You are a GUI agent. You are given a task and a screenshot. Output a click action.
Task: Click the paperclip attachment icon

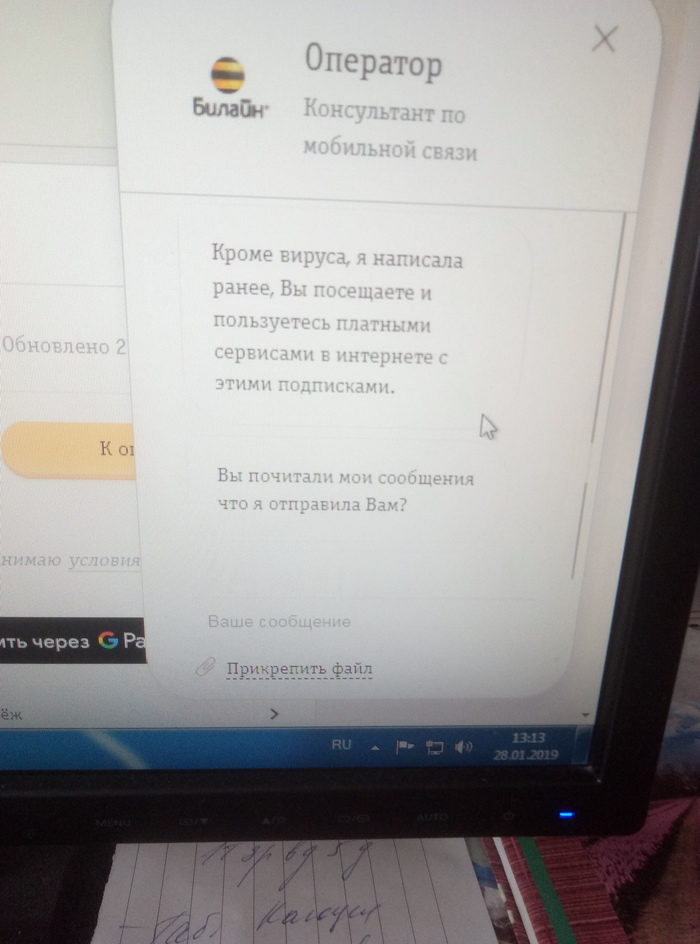coord(205,666)
